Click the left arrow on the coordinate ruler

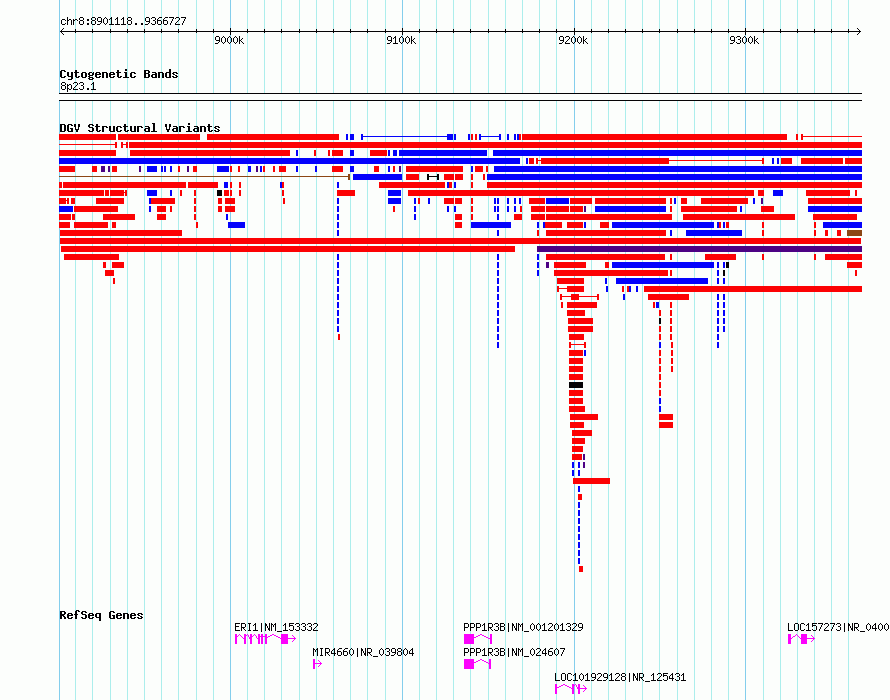tap(62, 32)
